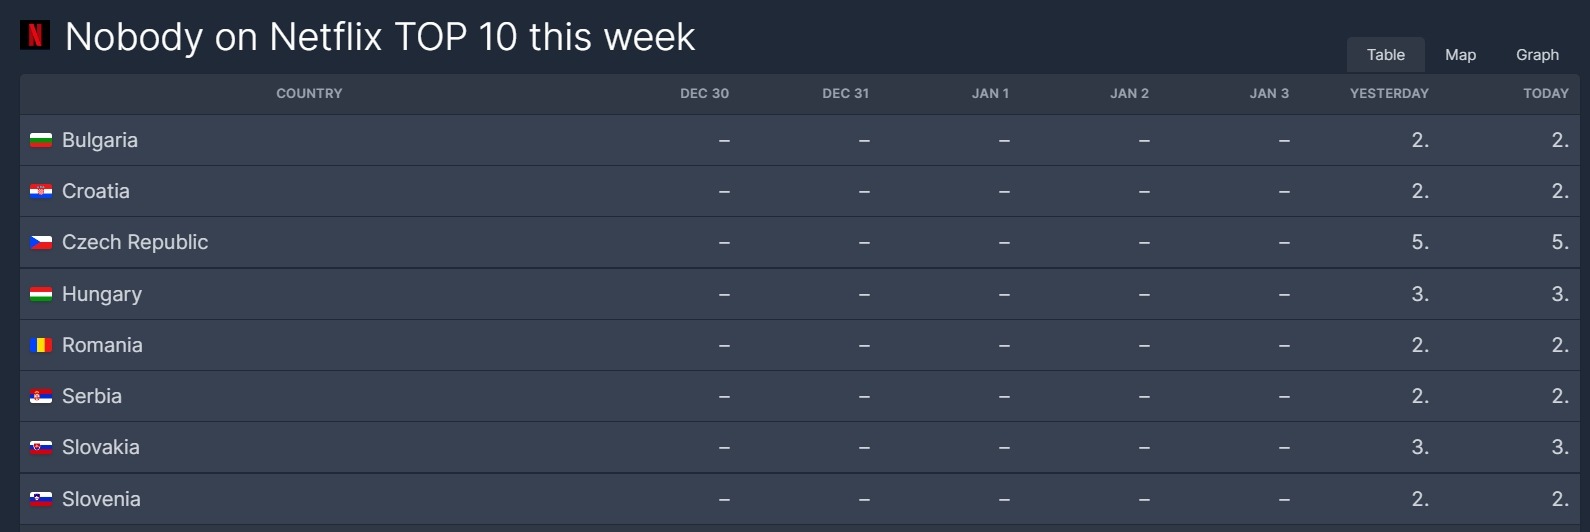Click the Slovenia country name
The image size is (1590, 532).
tap(101, 499)
